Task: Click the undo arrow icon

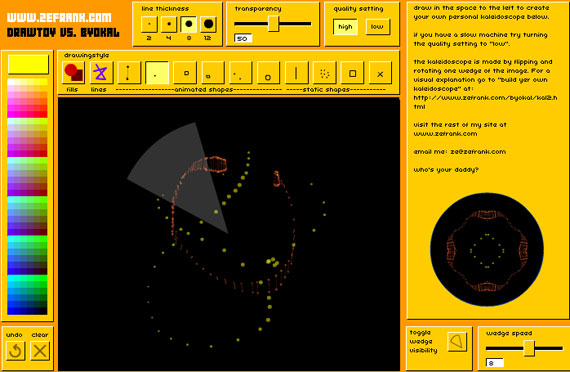Action: coord(15,351)
